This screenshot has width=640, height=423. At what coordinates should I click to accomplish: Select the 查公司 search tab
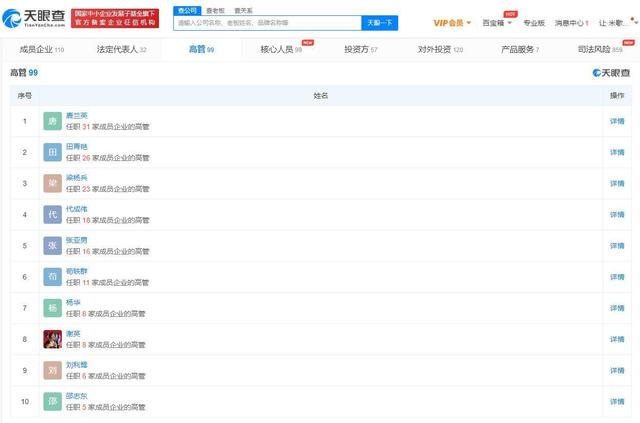pos(187,11)
